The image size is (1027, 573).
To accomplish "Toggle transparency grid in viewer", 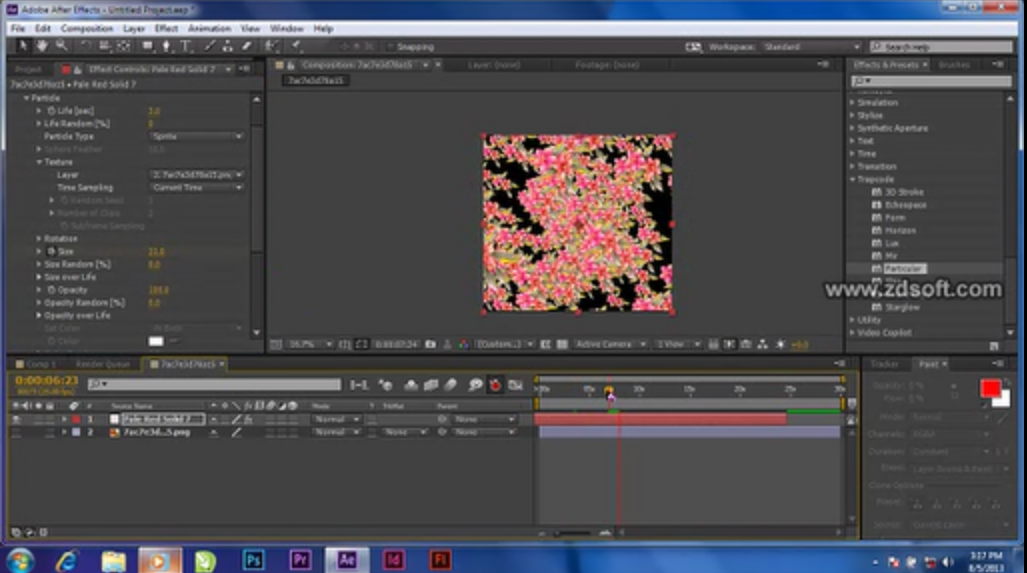I will pos(561,344).
